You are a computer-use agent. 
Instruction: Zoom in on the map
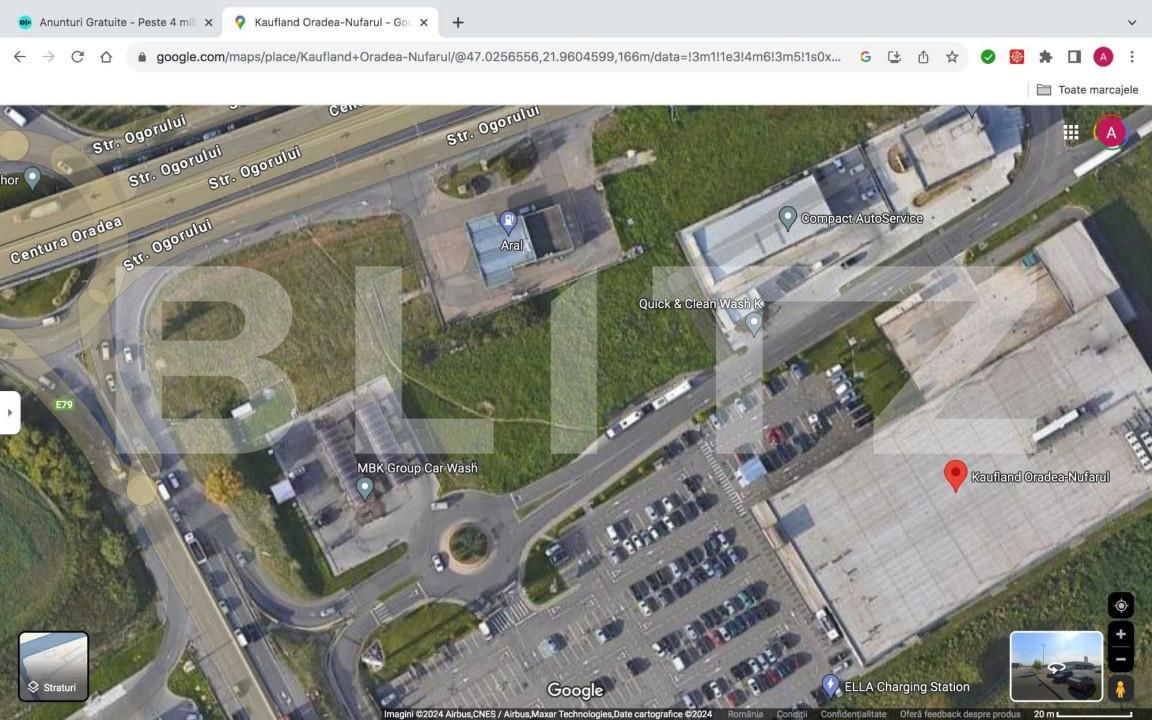[x=1121, y=634]
